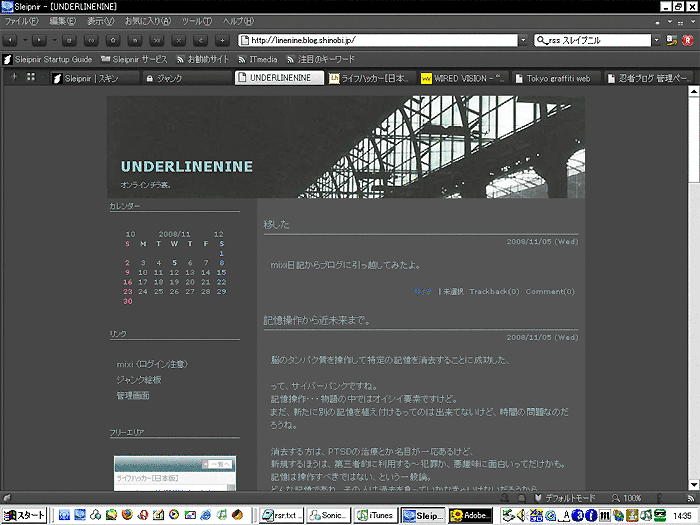Switch to ライフハッカー tab
Image resolution: width=700 pixels, height=525 pixels.
tap(371, 78)
